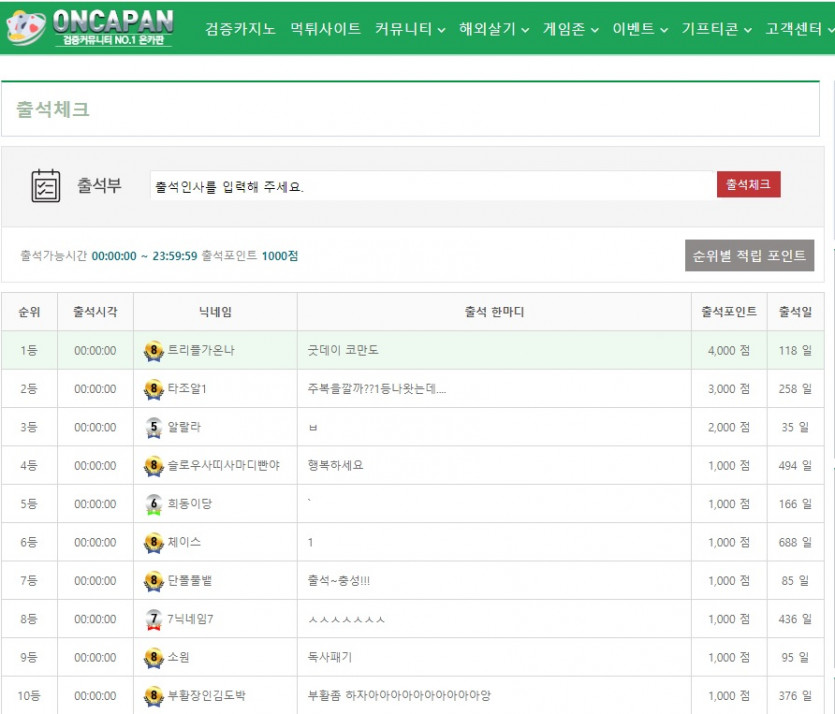
Task: Go to the 검증카지노 menu
Action: click(240, 29)
